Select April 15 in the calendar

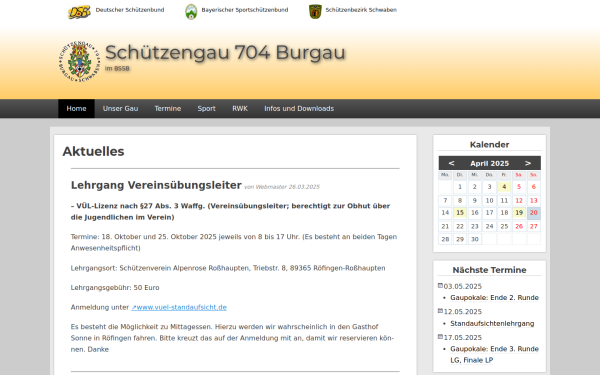pyautogui.click(x=460, y=213)
